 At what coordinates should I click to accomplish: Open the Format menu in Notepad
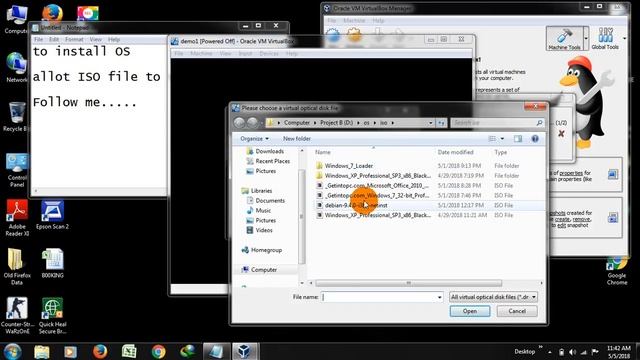(x=74, y=40)
